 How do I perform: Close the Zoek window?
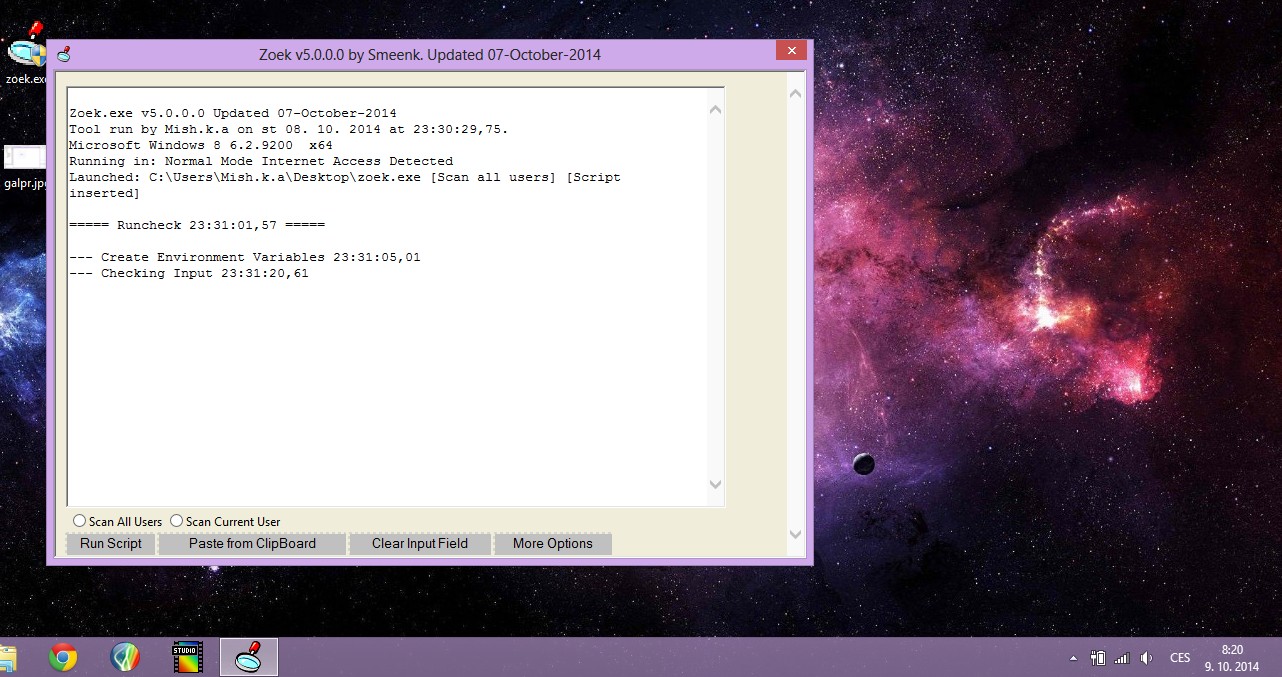tap(791, 51)
